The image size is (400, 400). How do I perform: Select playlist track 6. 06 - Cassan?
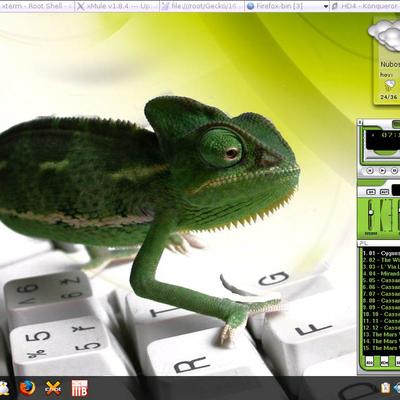pyautogui.click(x=381, y=287)
